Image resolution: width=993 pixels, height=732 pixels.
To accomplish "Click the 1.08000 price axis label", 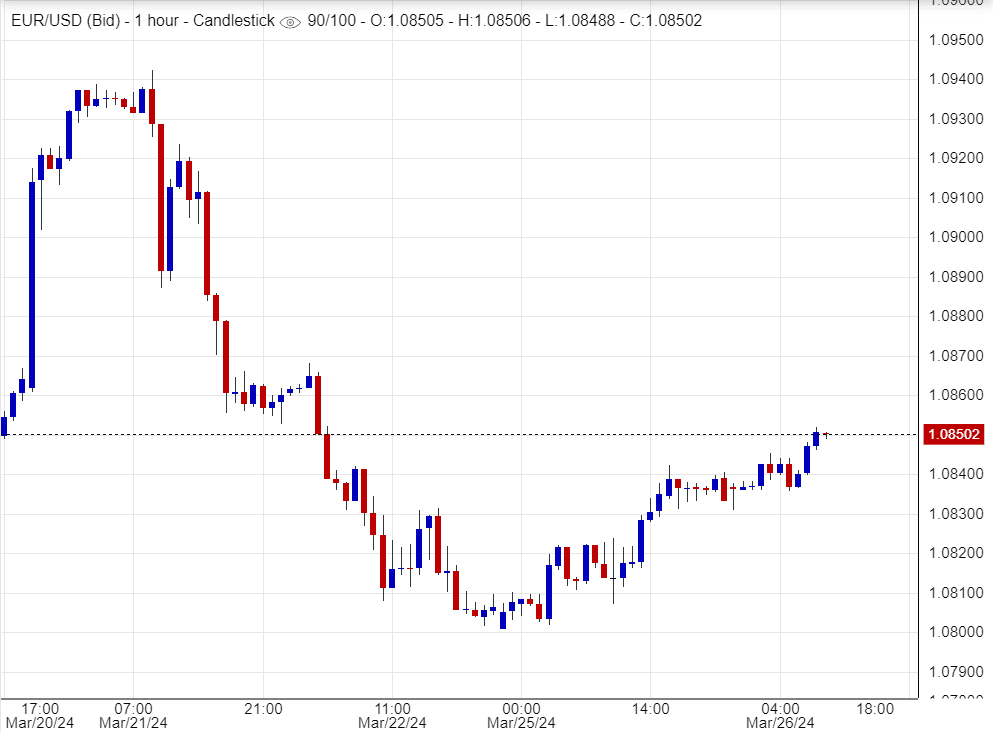I will pyautogui.click(x=955, y=632).
